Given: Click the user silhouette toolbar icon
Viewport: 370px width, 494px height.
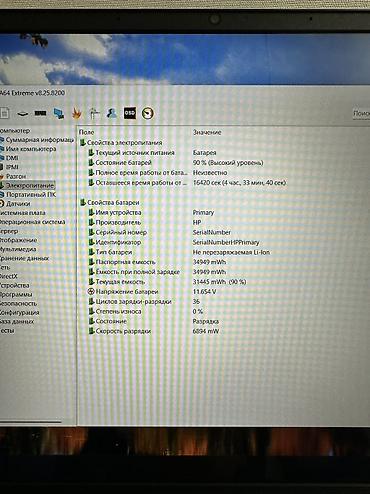Looking at the screenshot, I should [x=112, y=113].
